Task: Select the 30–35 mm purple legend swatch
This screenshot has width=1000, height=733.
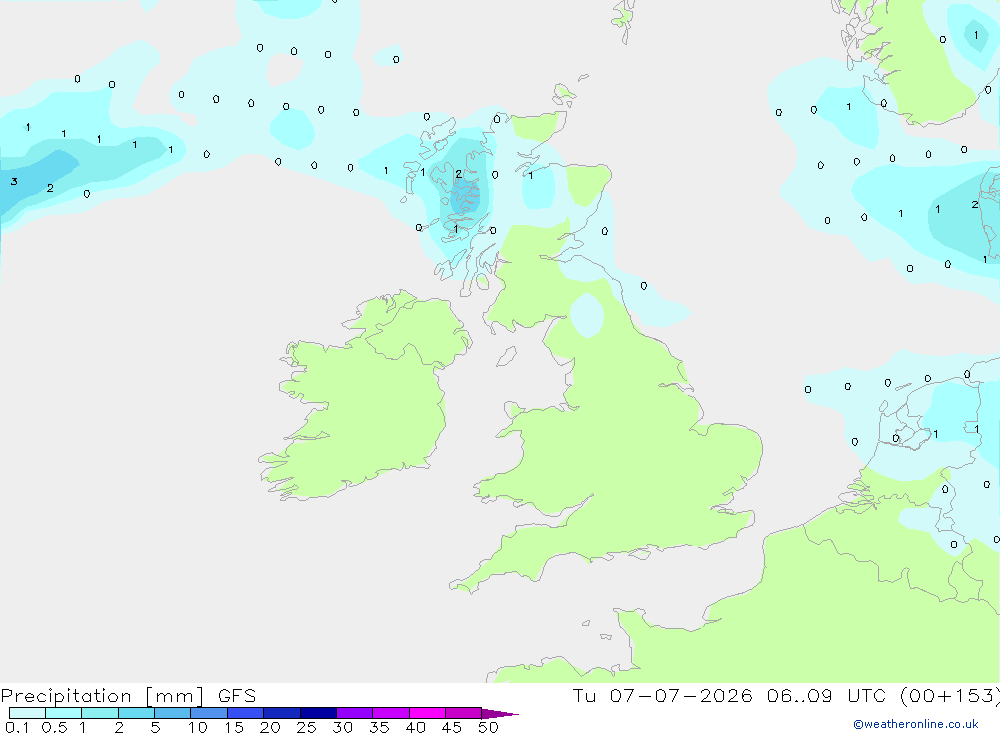Action: point(354,713)
